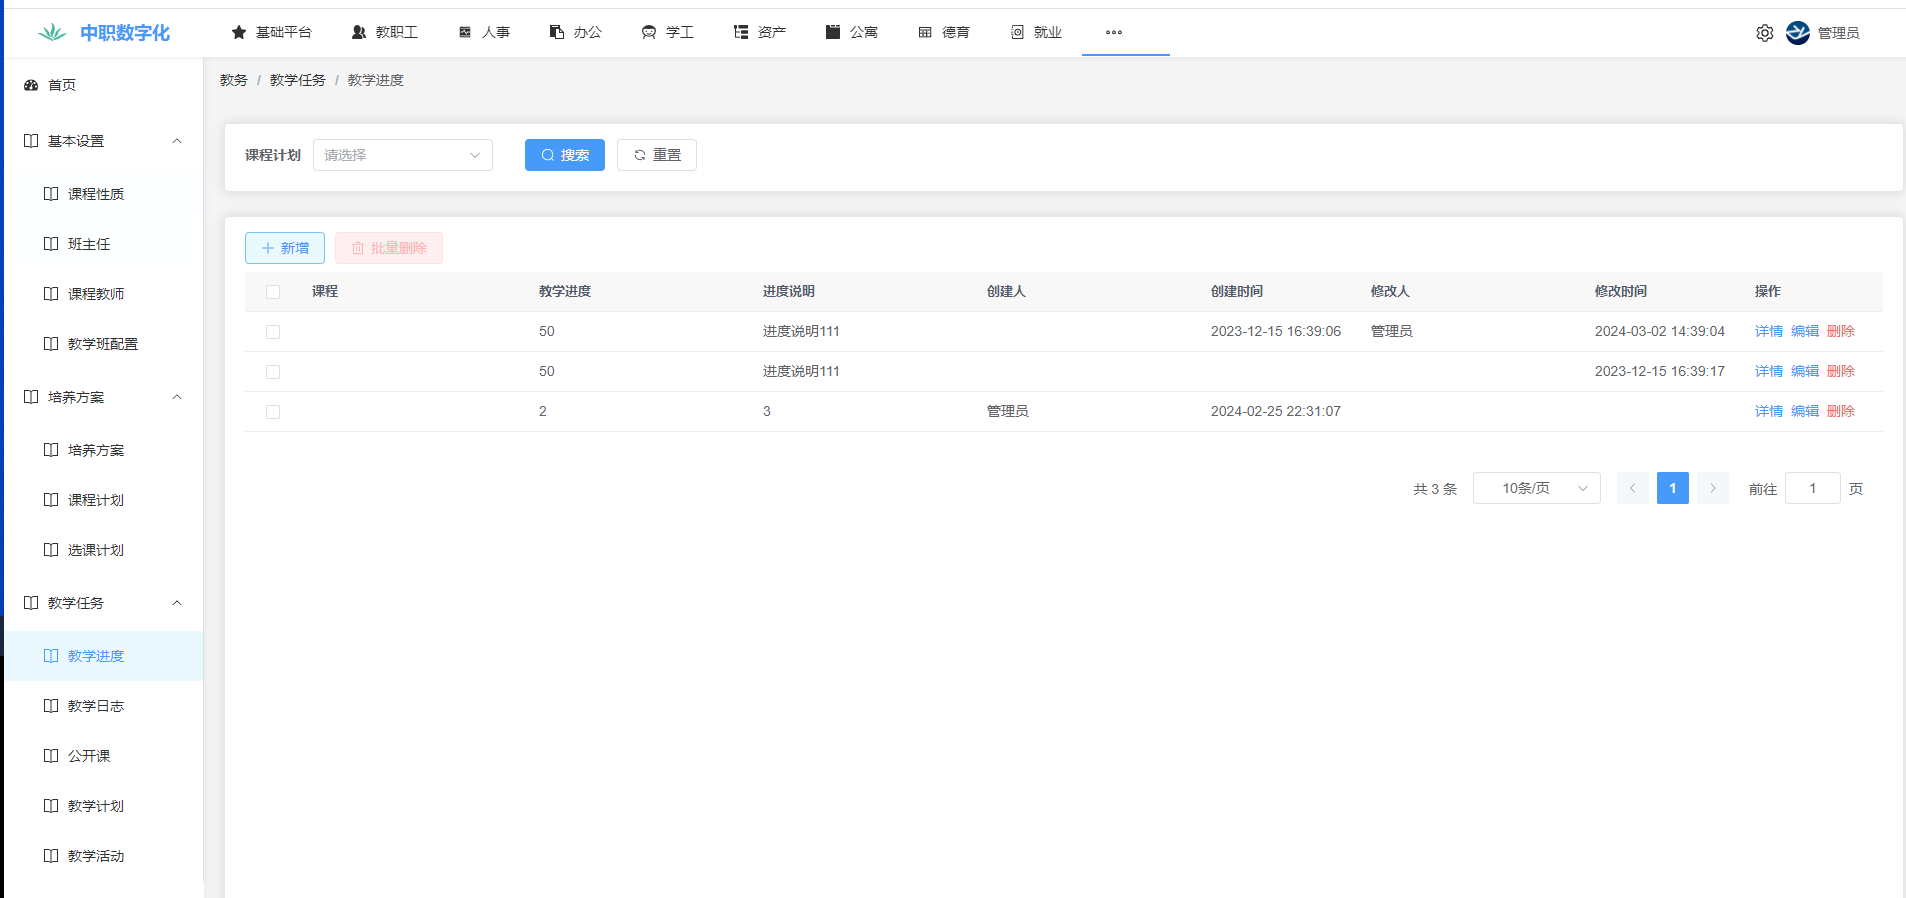
Task: Click the page number input field
Action: coord(1812,488)
